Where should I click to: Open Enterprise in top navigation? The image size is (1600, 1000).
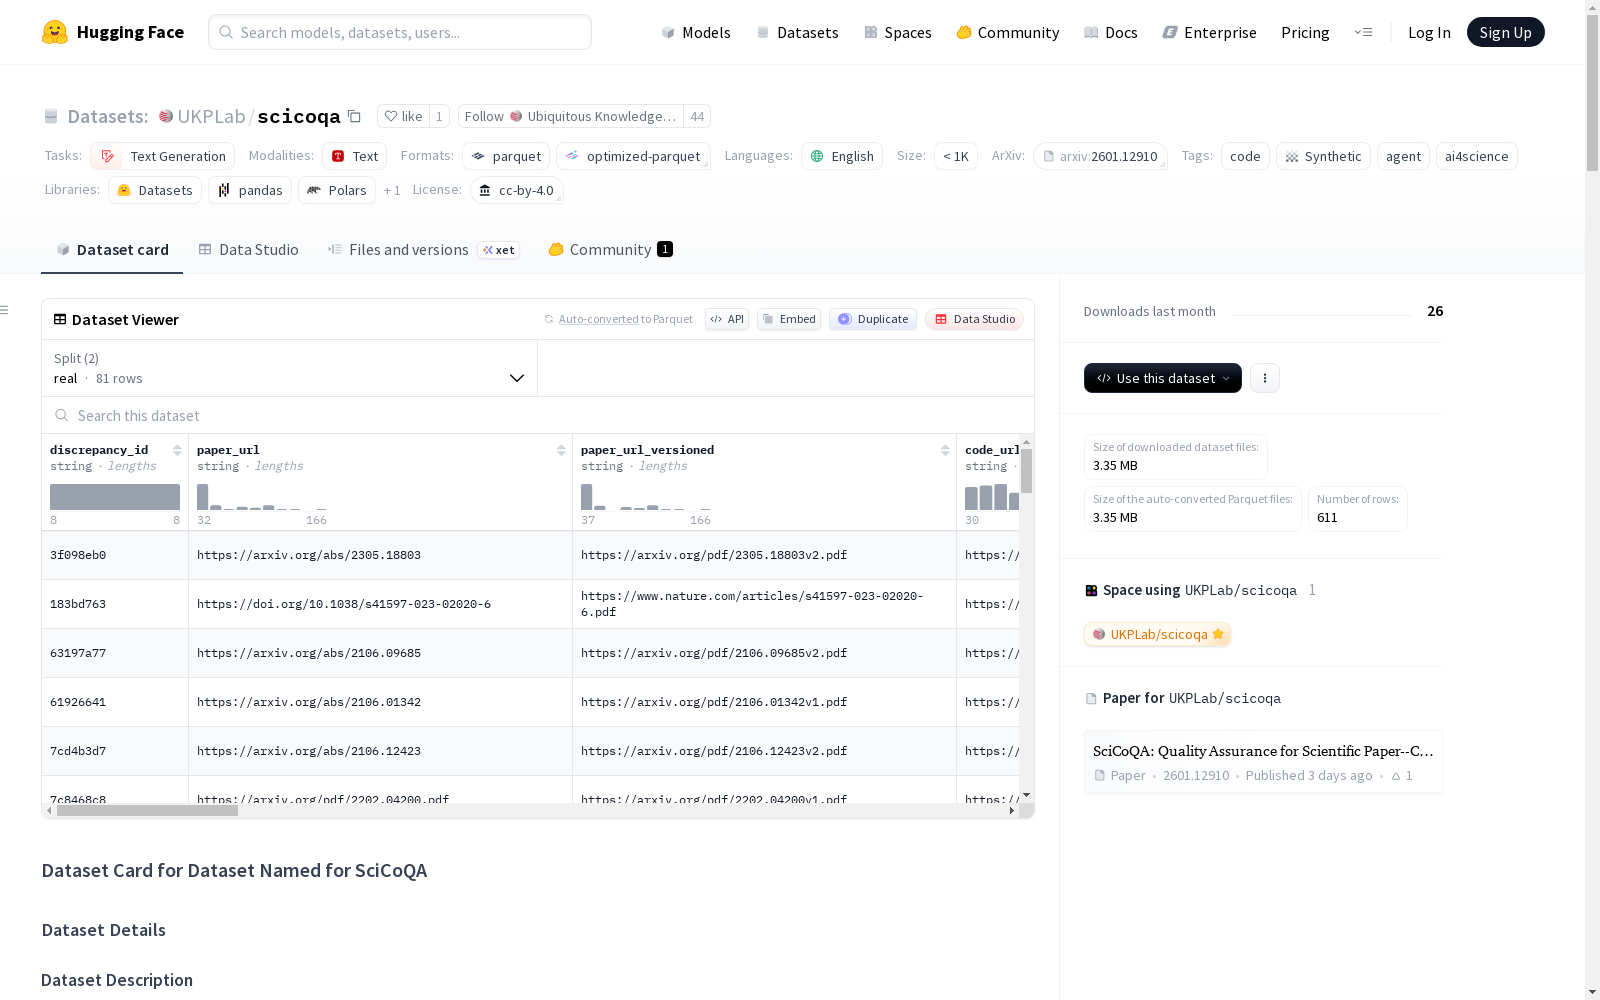tap(1210, 32)
